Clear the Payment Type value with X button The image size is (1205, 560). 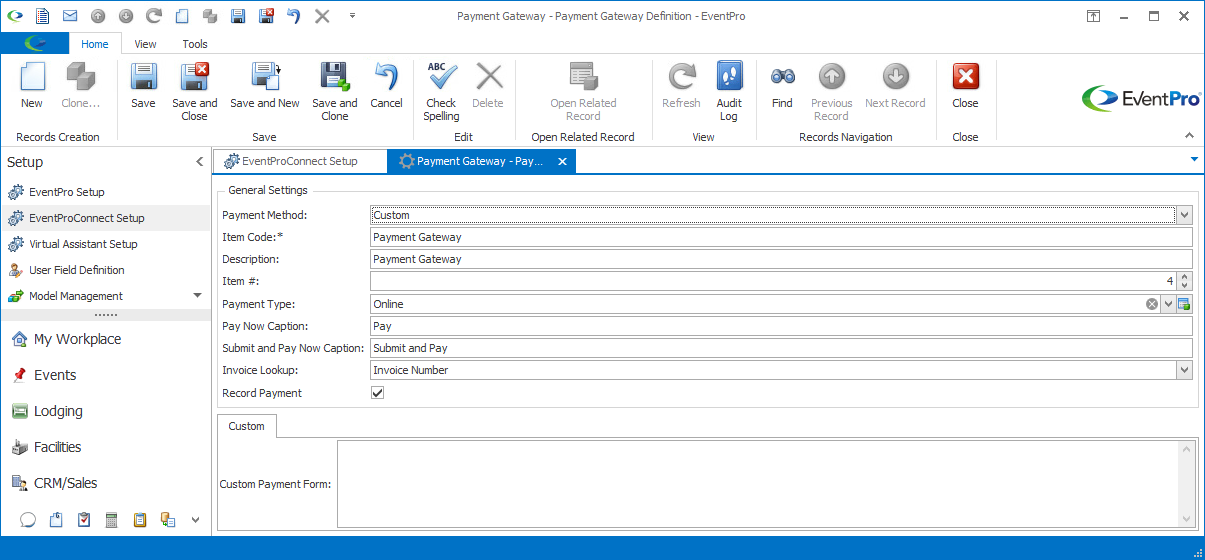(1152, 304)
